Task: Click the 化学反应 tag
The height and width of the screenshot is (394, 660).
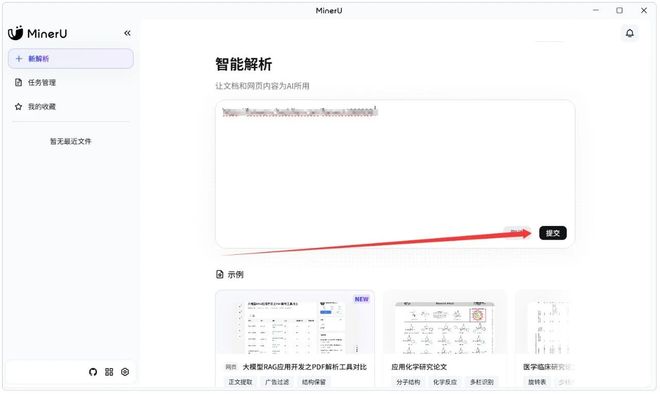Action: tap(445, 382)
